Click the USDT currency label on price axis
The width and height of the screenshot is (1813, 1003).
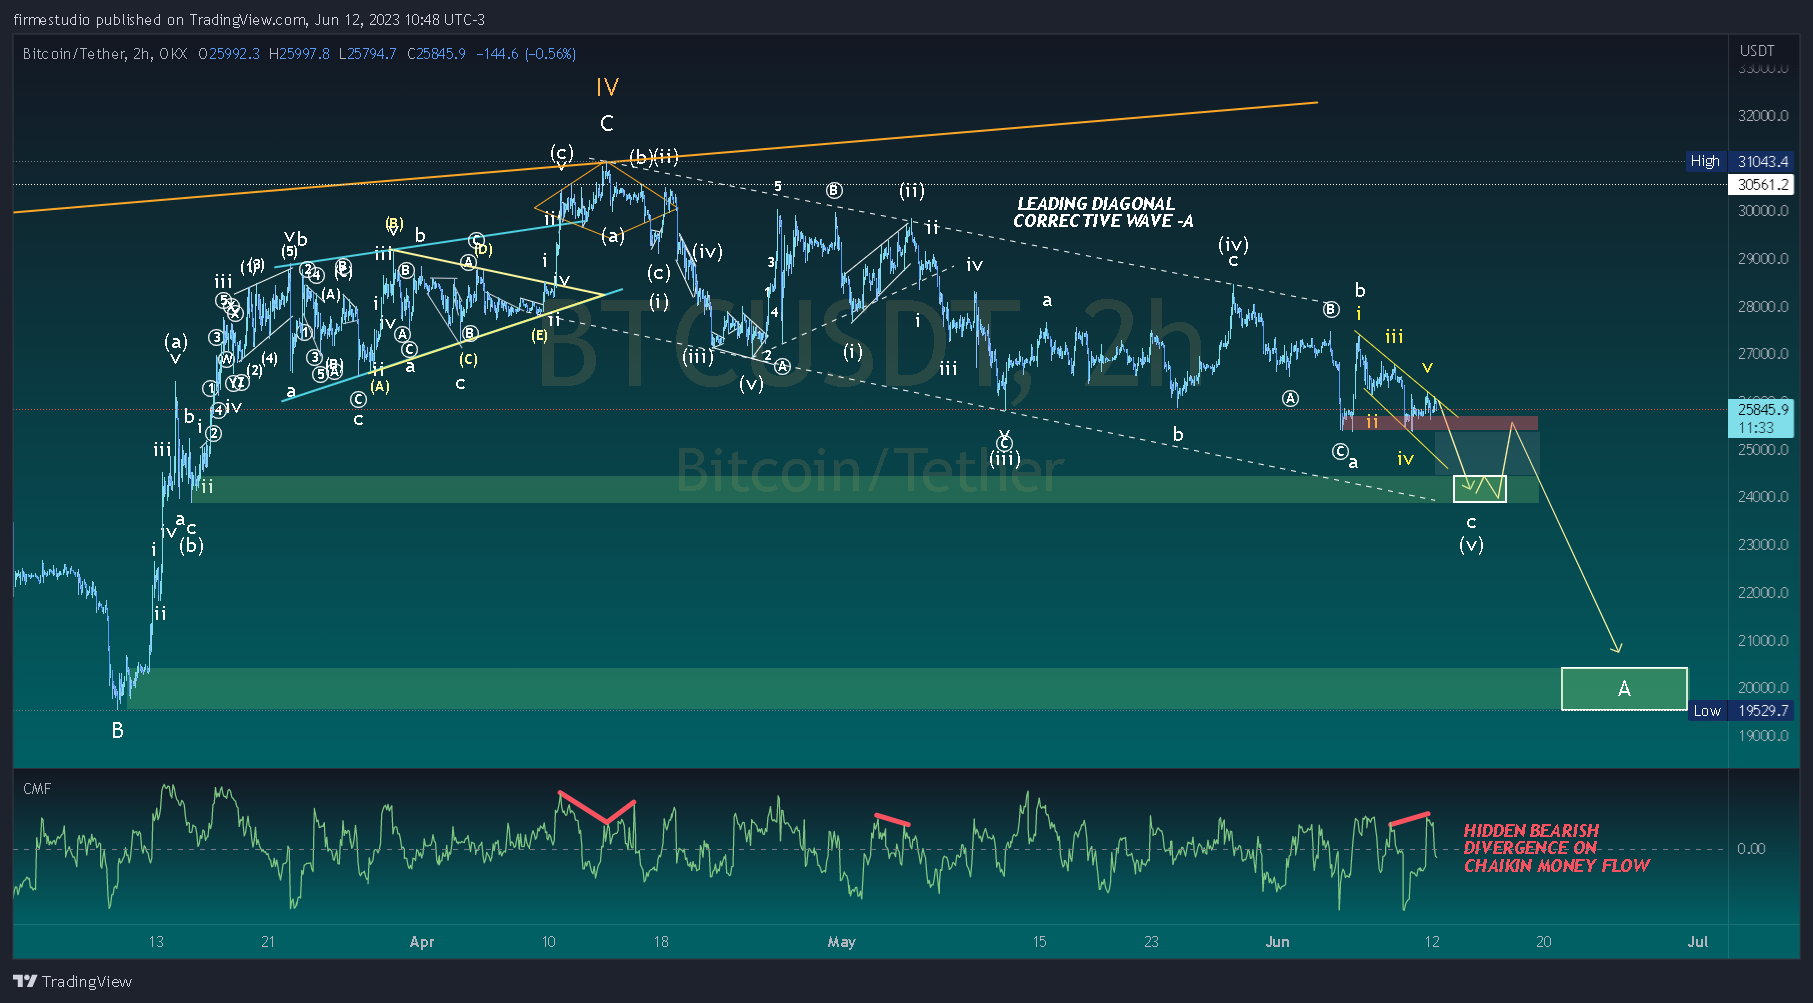point(1757,50)
